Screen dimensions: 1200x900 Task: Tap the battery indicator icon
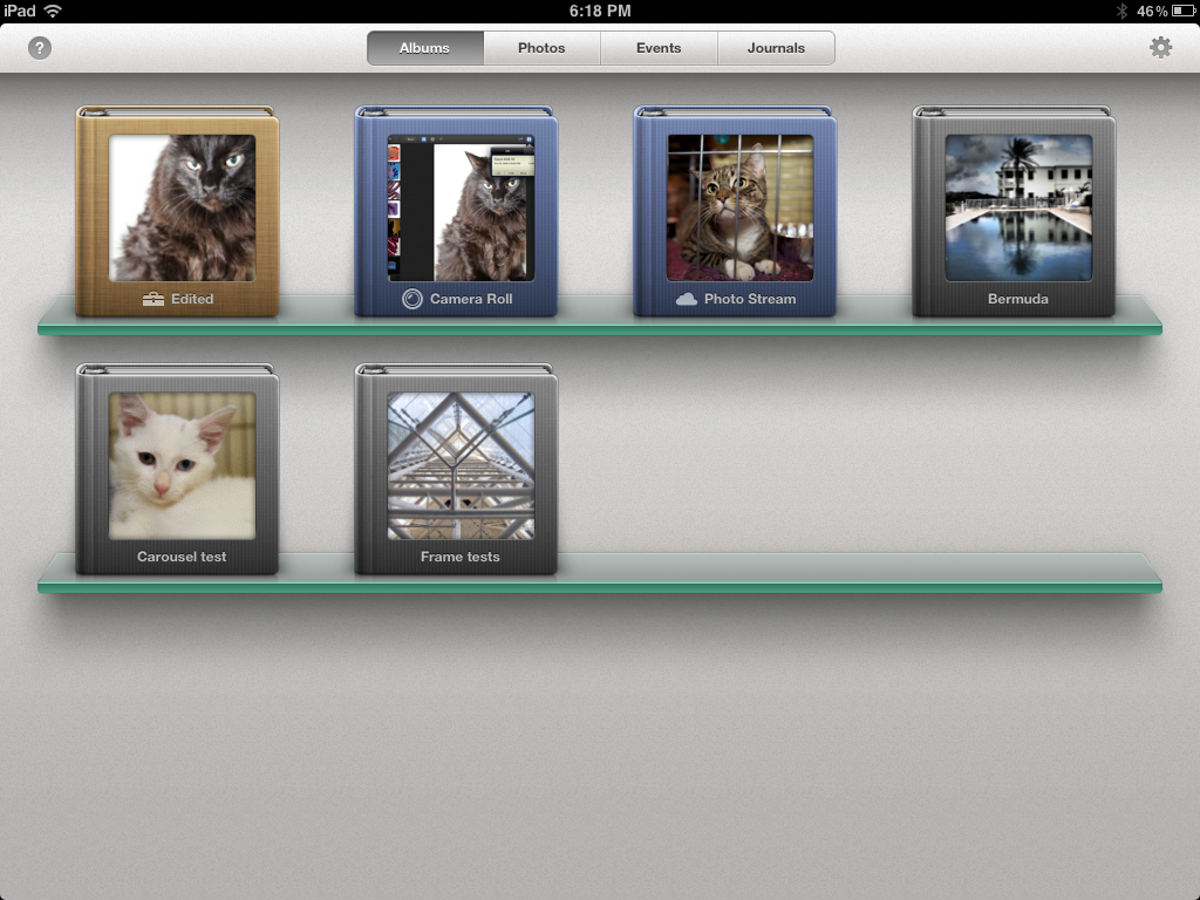1184,11
